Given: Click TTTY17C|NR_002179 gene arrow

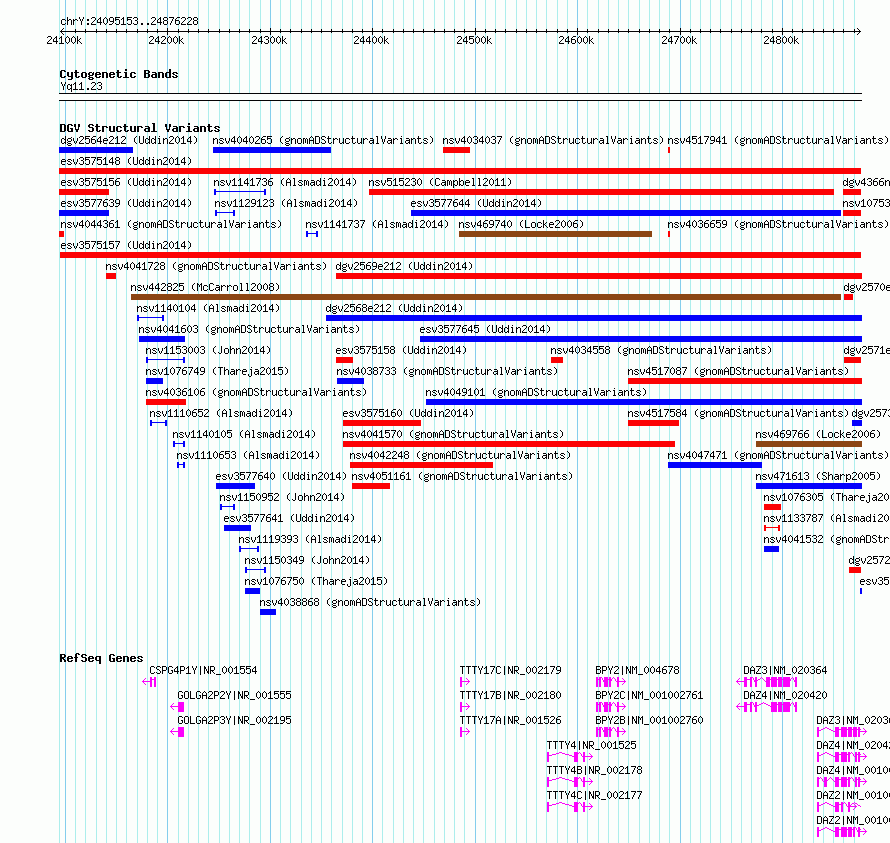Looking at the screenshot, I should (x=465, y=682).
